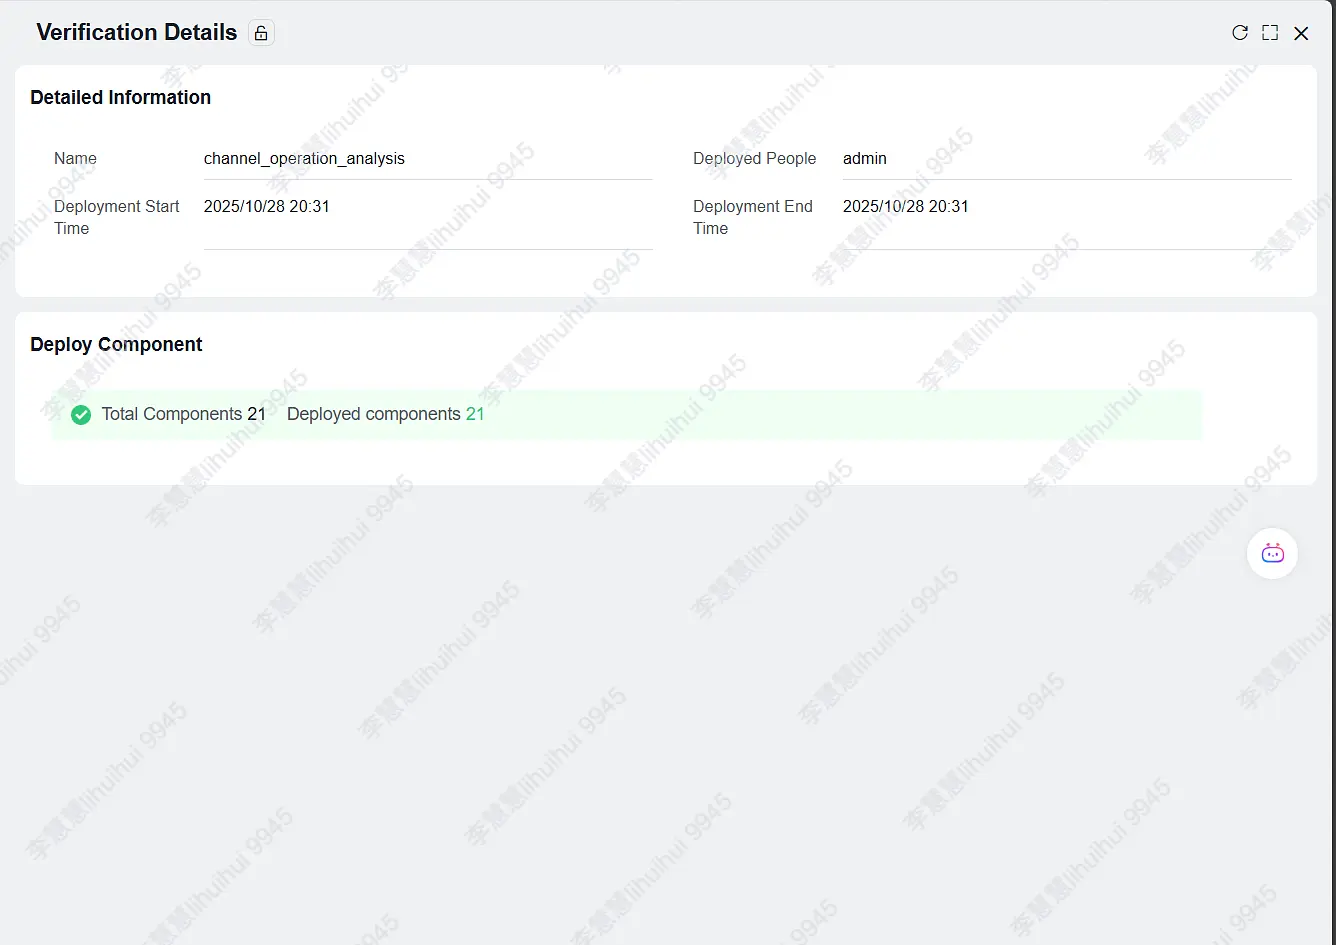Click the Deployed components 21 text
Image resolution: width=1336 pixels, height=945 pixels.
click(x=386, y=414)
